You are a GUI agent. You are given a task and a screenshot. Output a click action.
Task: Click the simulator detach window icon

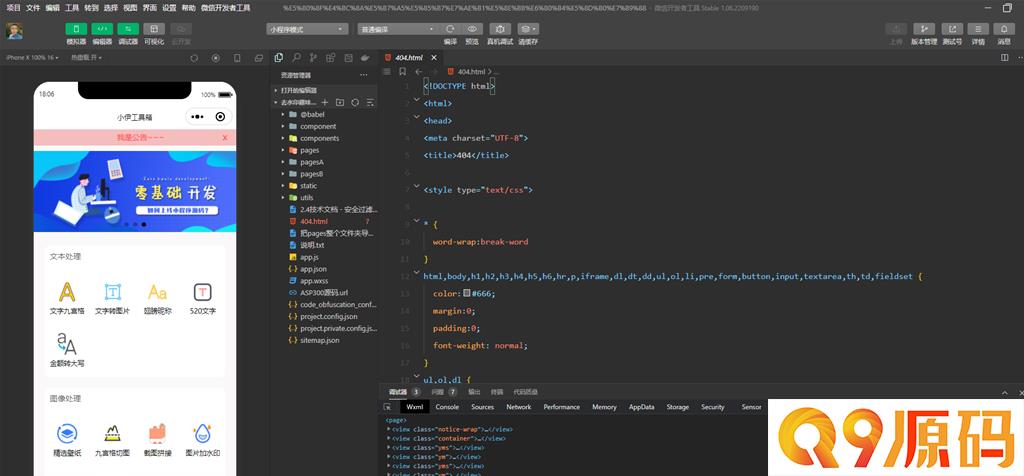[259, 57]
